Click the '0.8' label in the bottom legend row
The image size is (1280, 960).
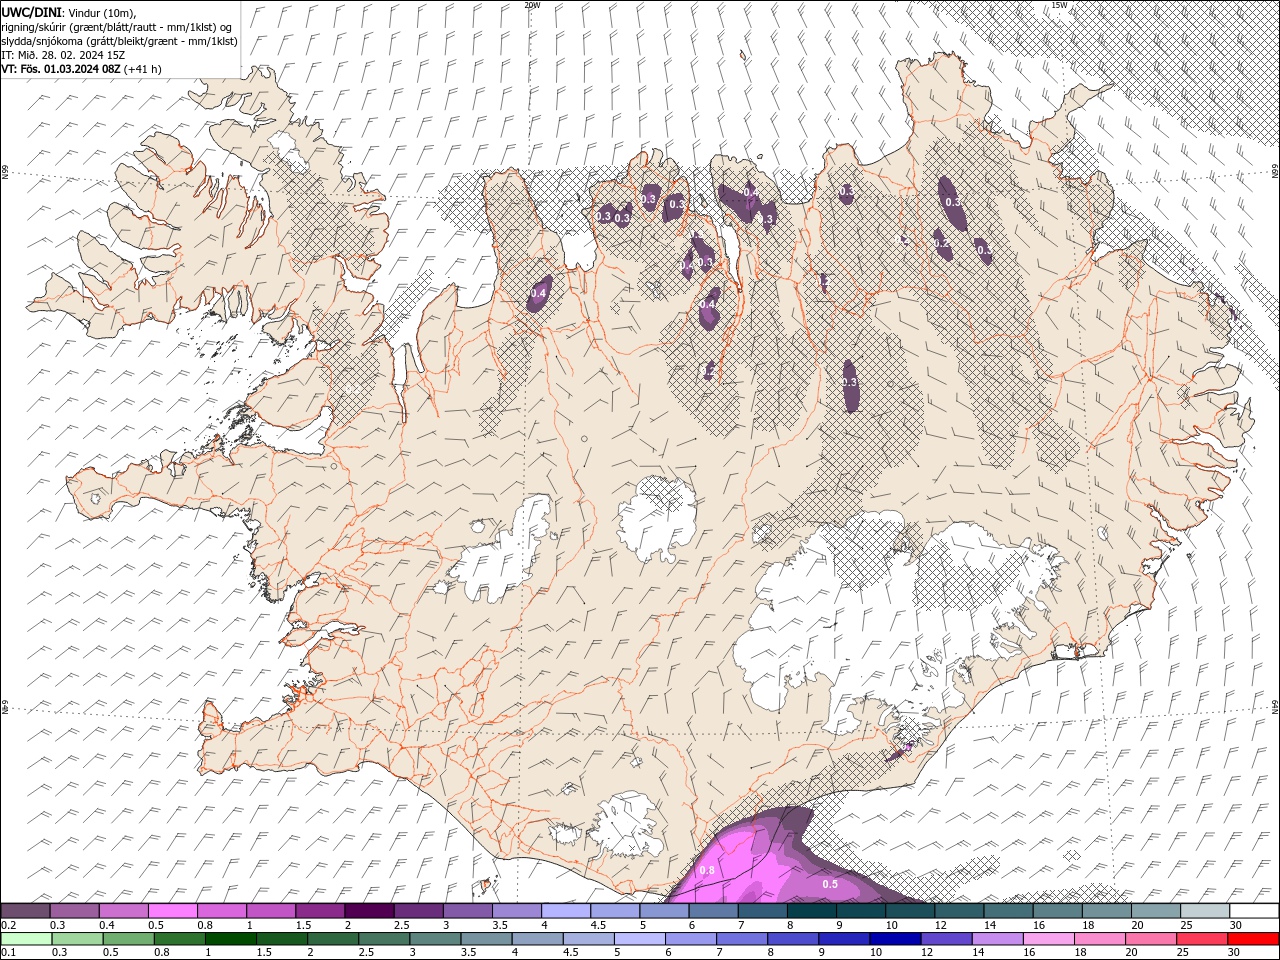pyautogui.click(x=162, y=953)
